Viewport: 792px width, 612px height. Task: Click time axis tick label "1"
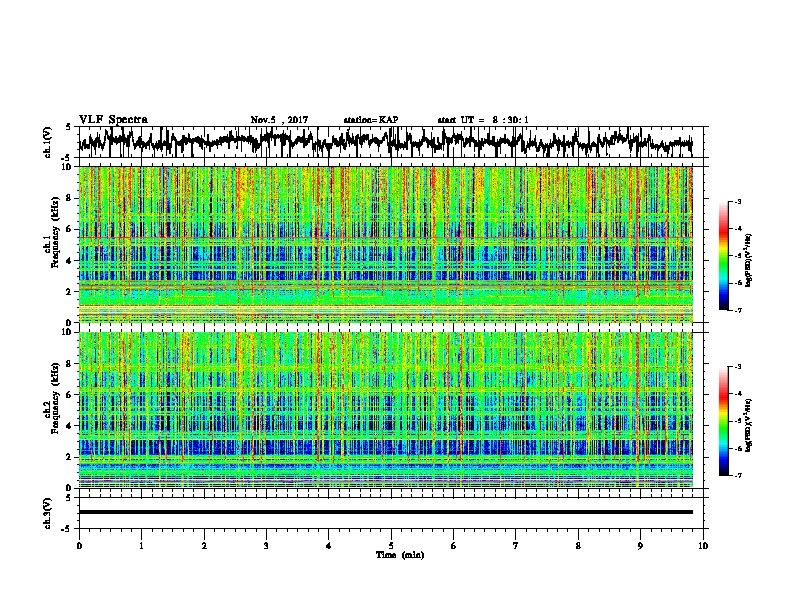click(141, 546)
